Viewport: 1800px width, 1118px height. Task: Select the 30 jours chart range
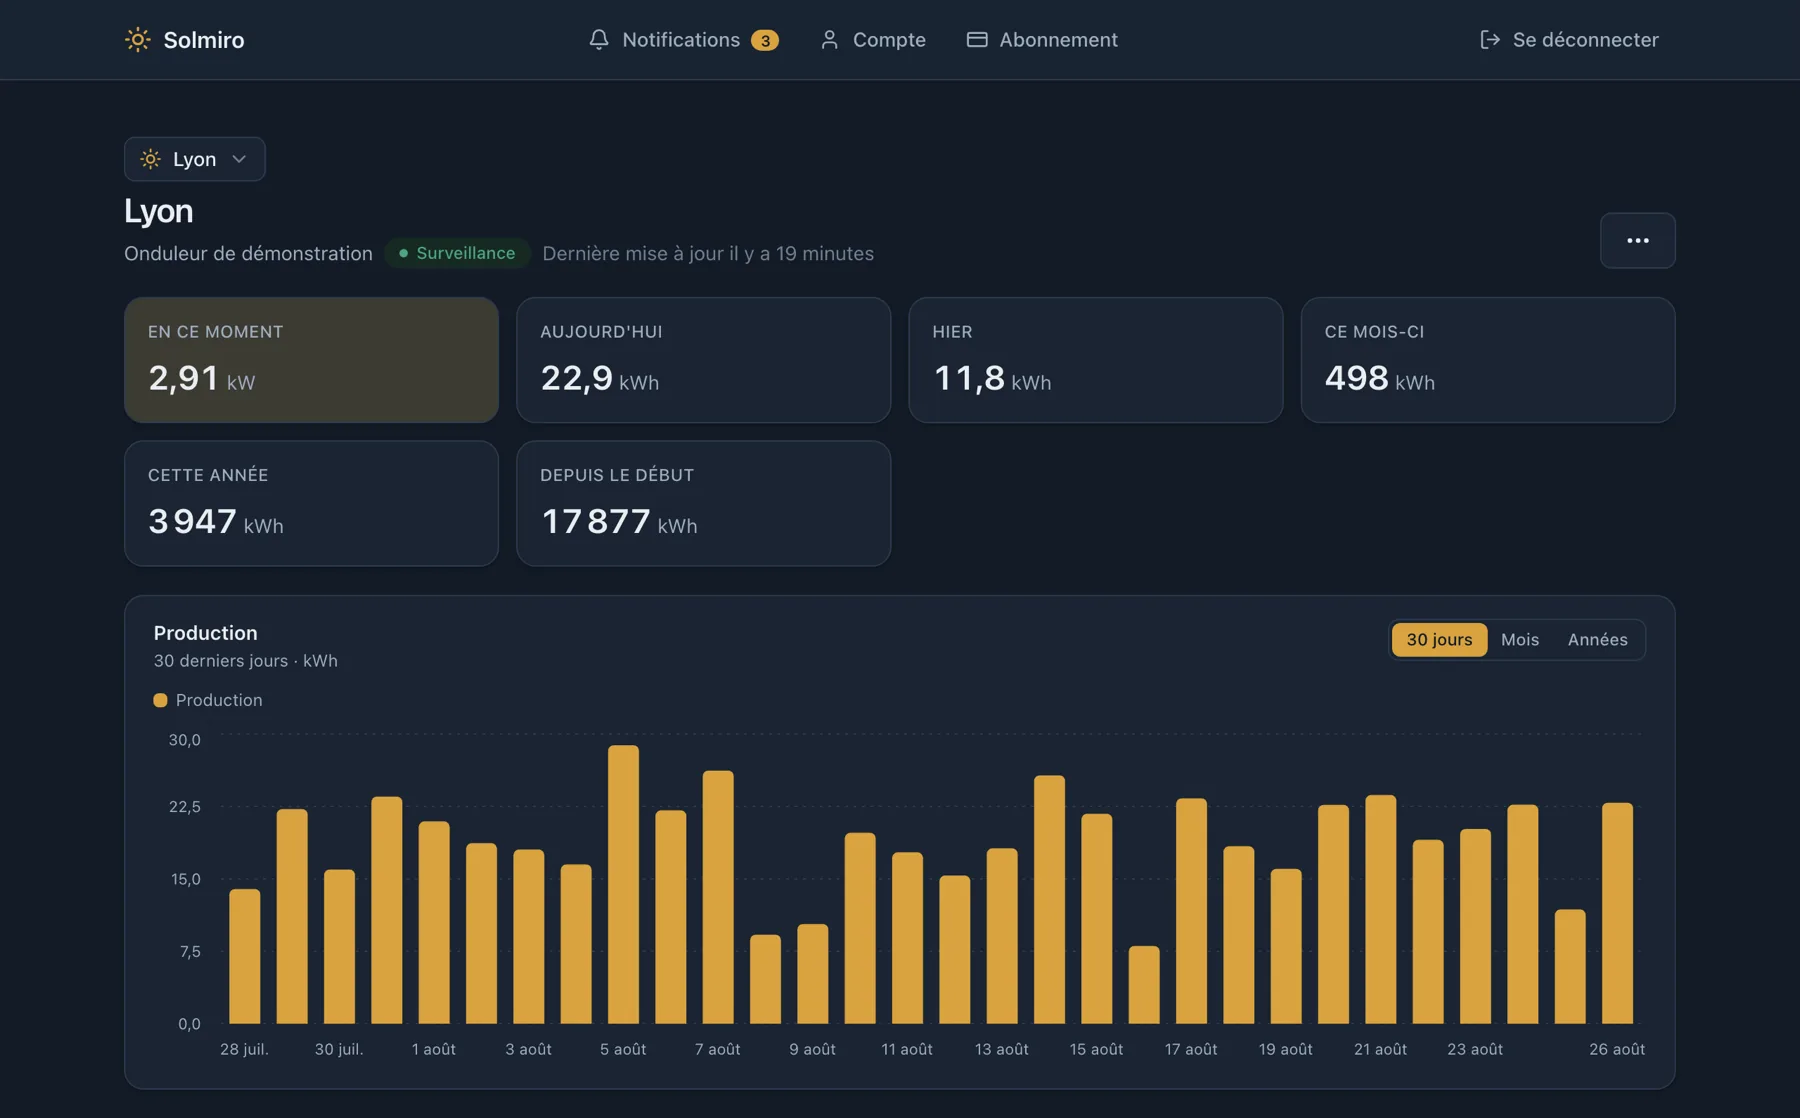point(1439,639)
